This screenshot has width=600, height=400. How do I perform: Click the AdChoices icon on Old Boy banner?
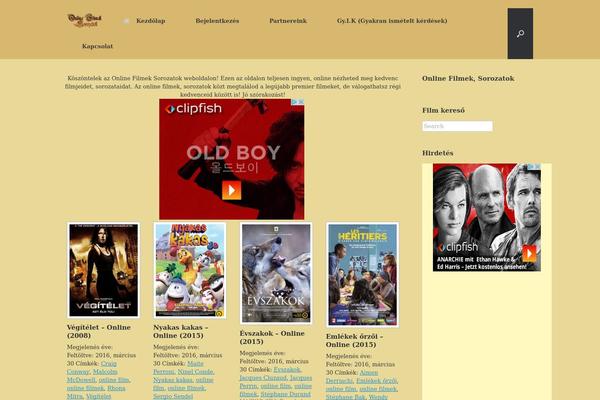point(300,103)
